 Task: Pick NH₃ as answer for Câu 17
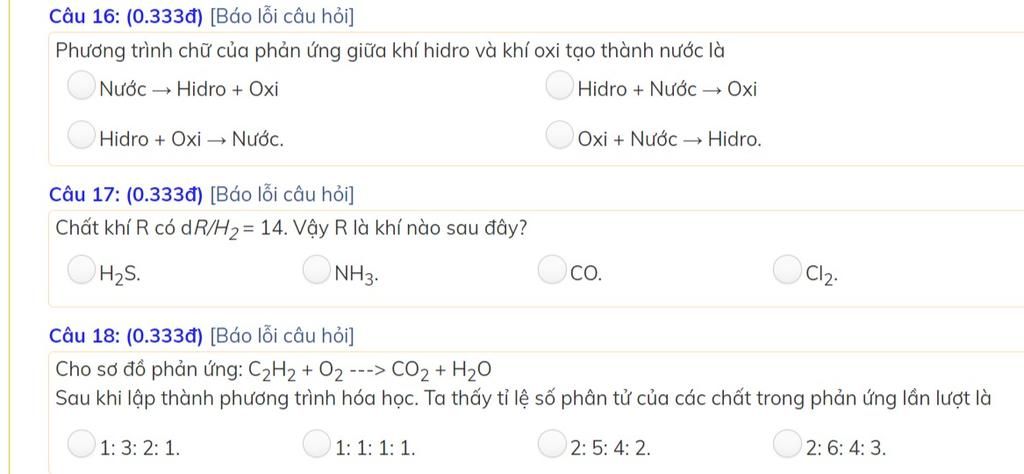click(x=316, y=271)
